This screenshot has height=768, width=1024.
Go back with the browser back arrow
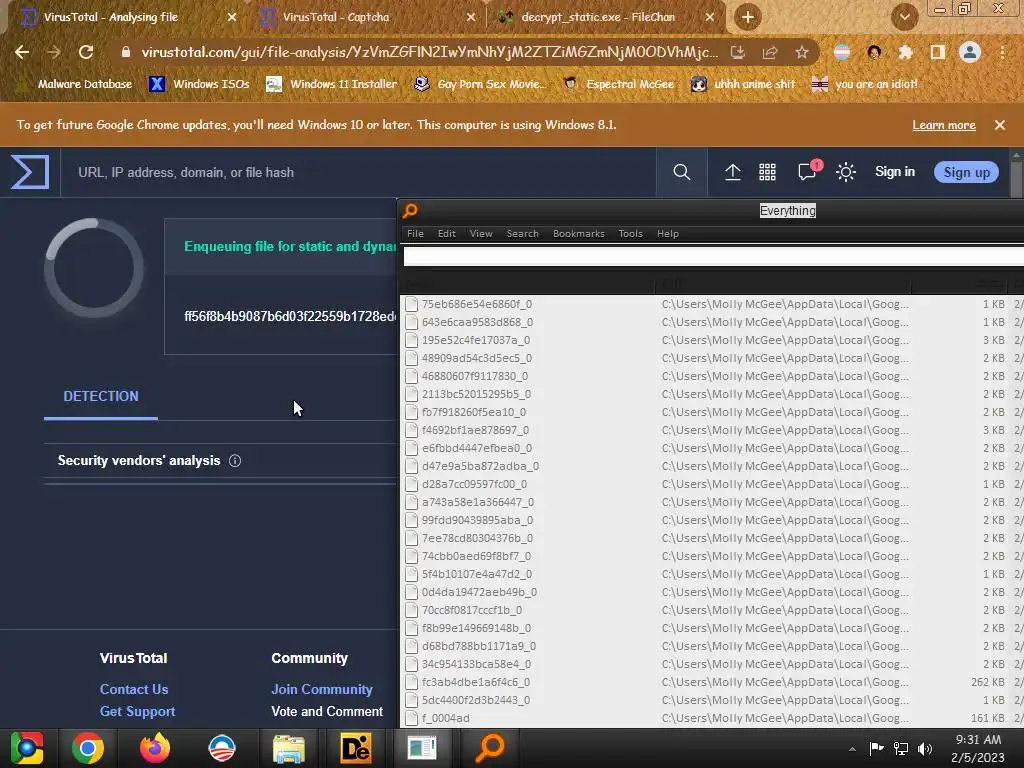pyautogui.click(x=22, y=52)
